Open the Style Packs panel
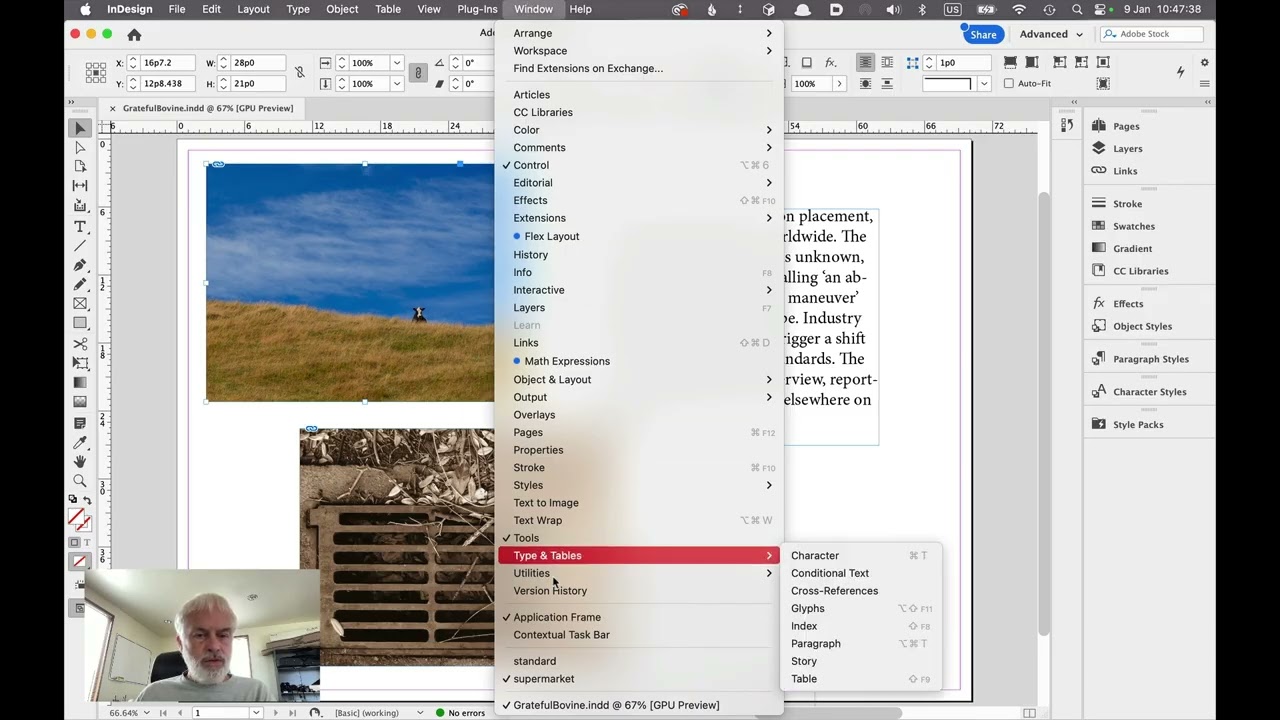Viewport: 1280px width, 720px height. (x=1138, y=425)
